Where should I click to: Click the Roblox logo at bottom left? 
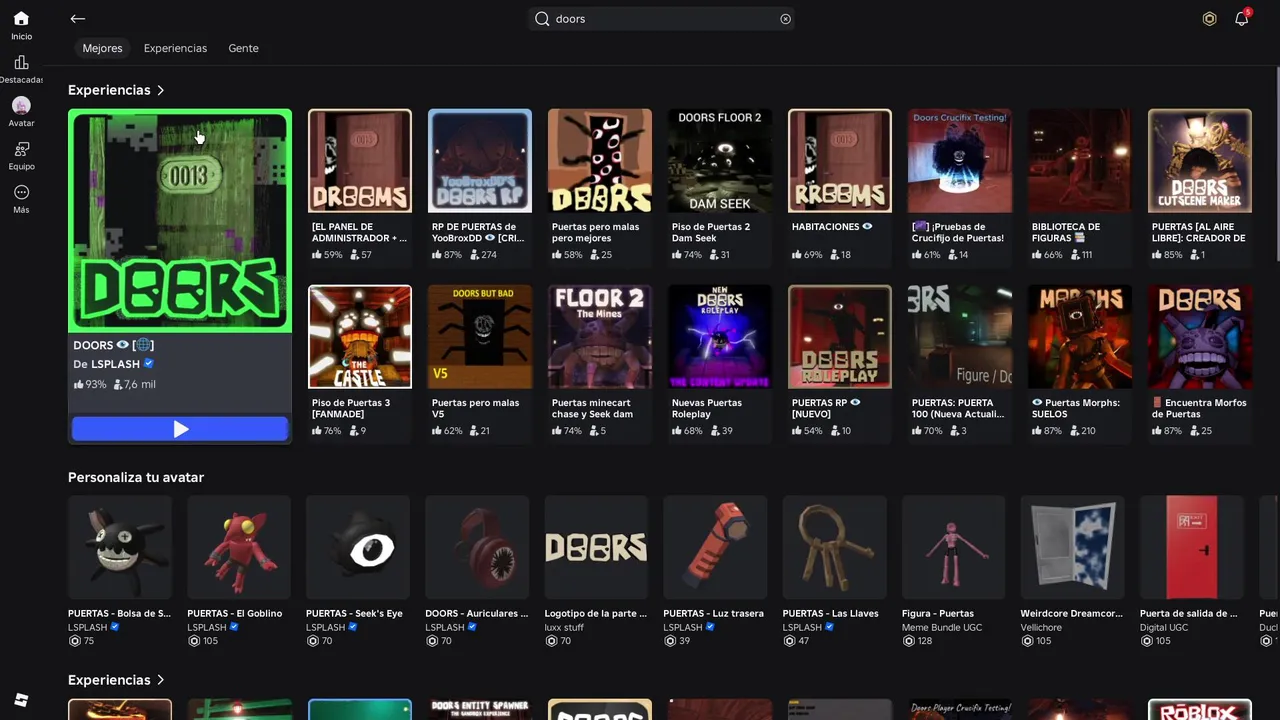click(21, 700)
